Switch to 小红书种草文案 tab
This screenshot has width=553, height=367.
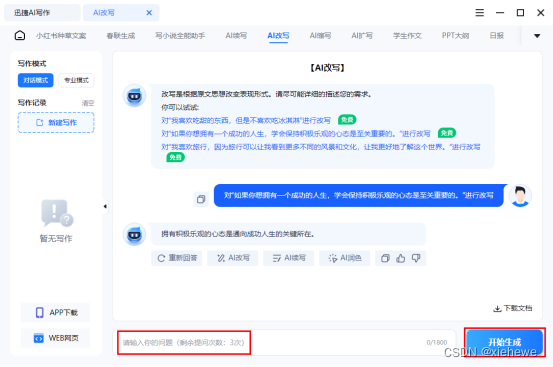click(x=61, y=36)
